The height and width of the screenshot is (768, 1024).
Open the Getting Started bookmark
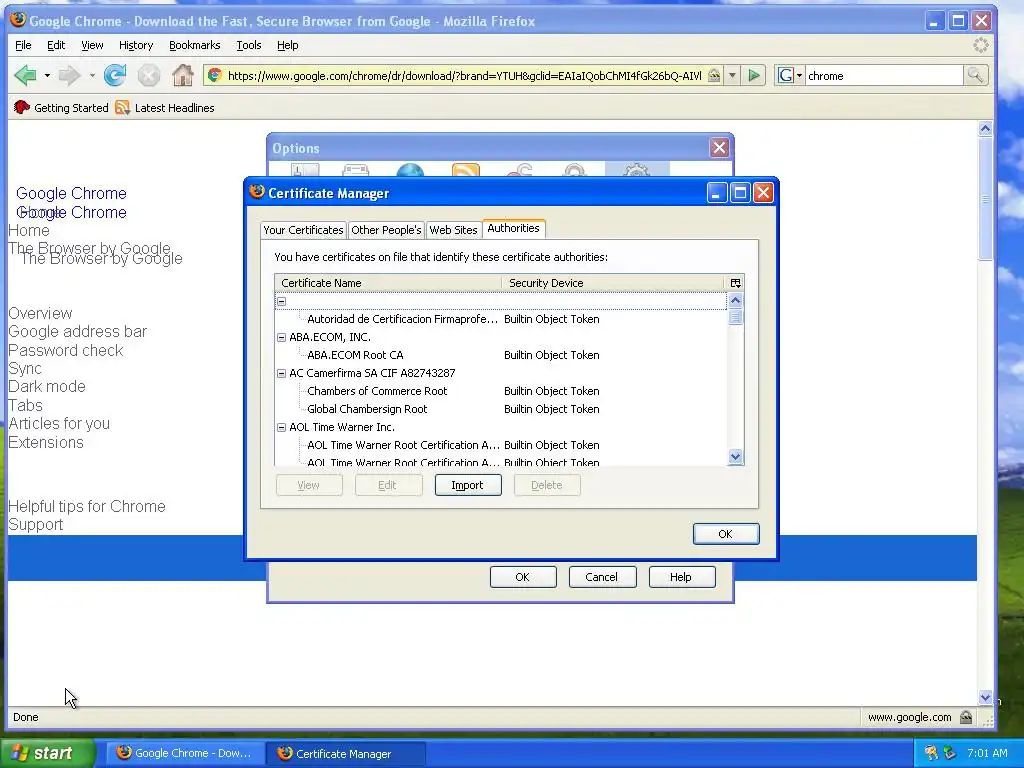(x=61, y=108)
